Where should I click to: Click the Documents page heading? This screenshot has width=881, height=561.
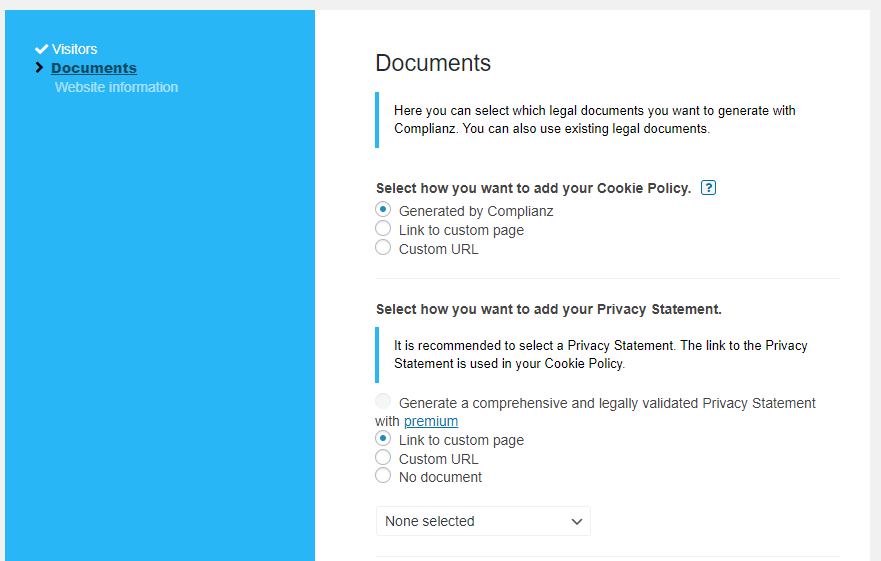433,63
